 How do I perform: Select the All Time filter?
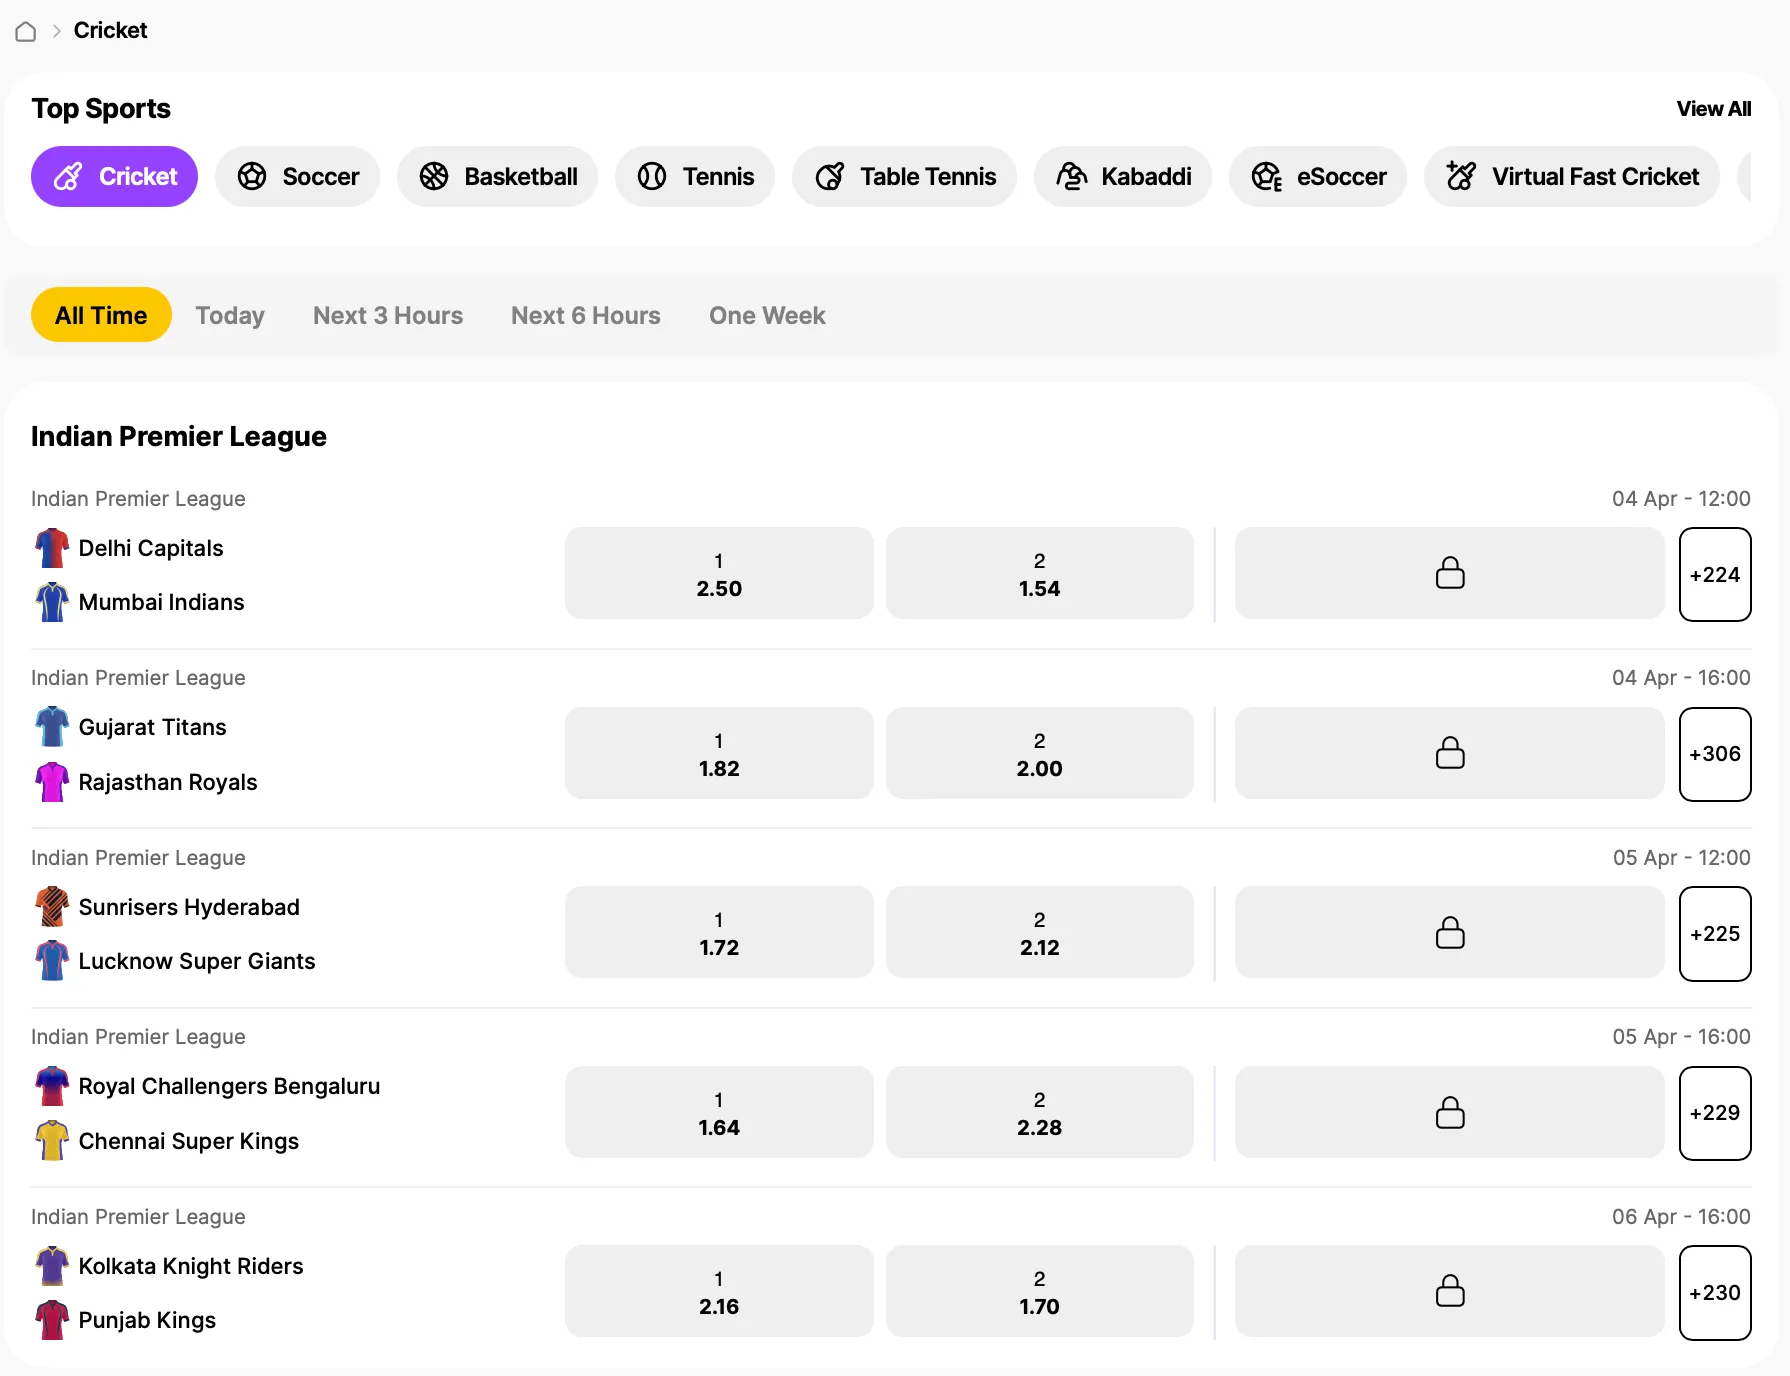pyautogui.click(x=101, y=315)
